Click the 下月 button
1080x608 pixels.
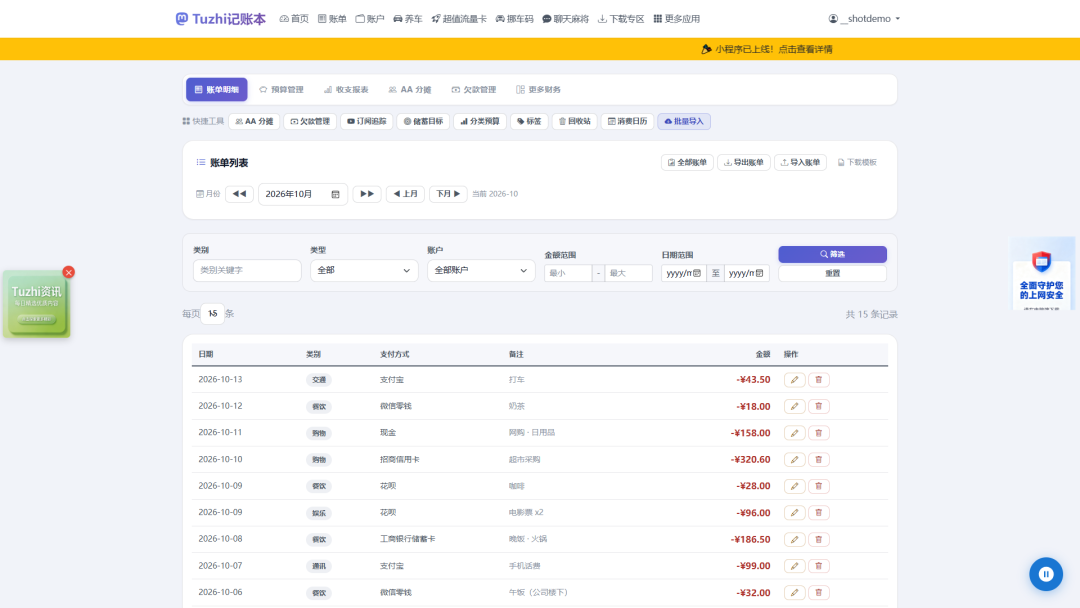coord(448,194)
